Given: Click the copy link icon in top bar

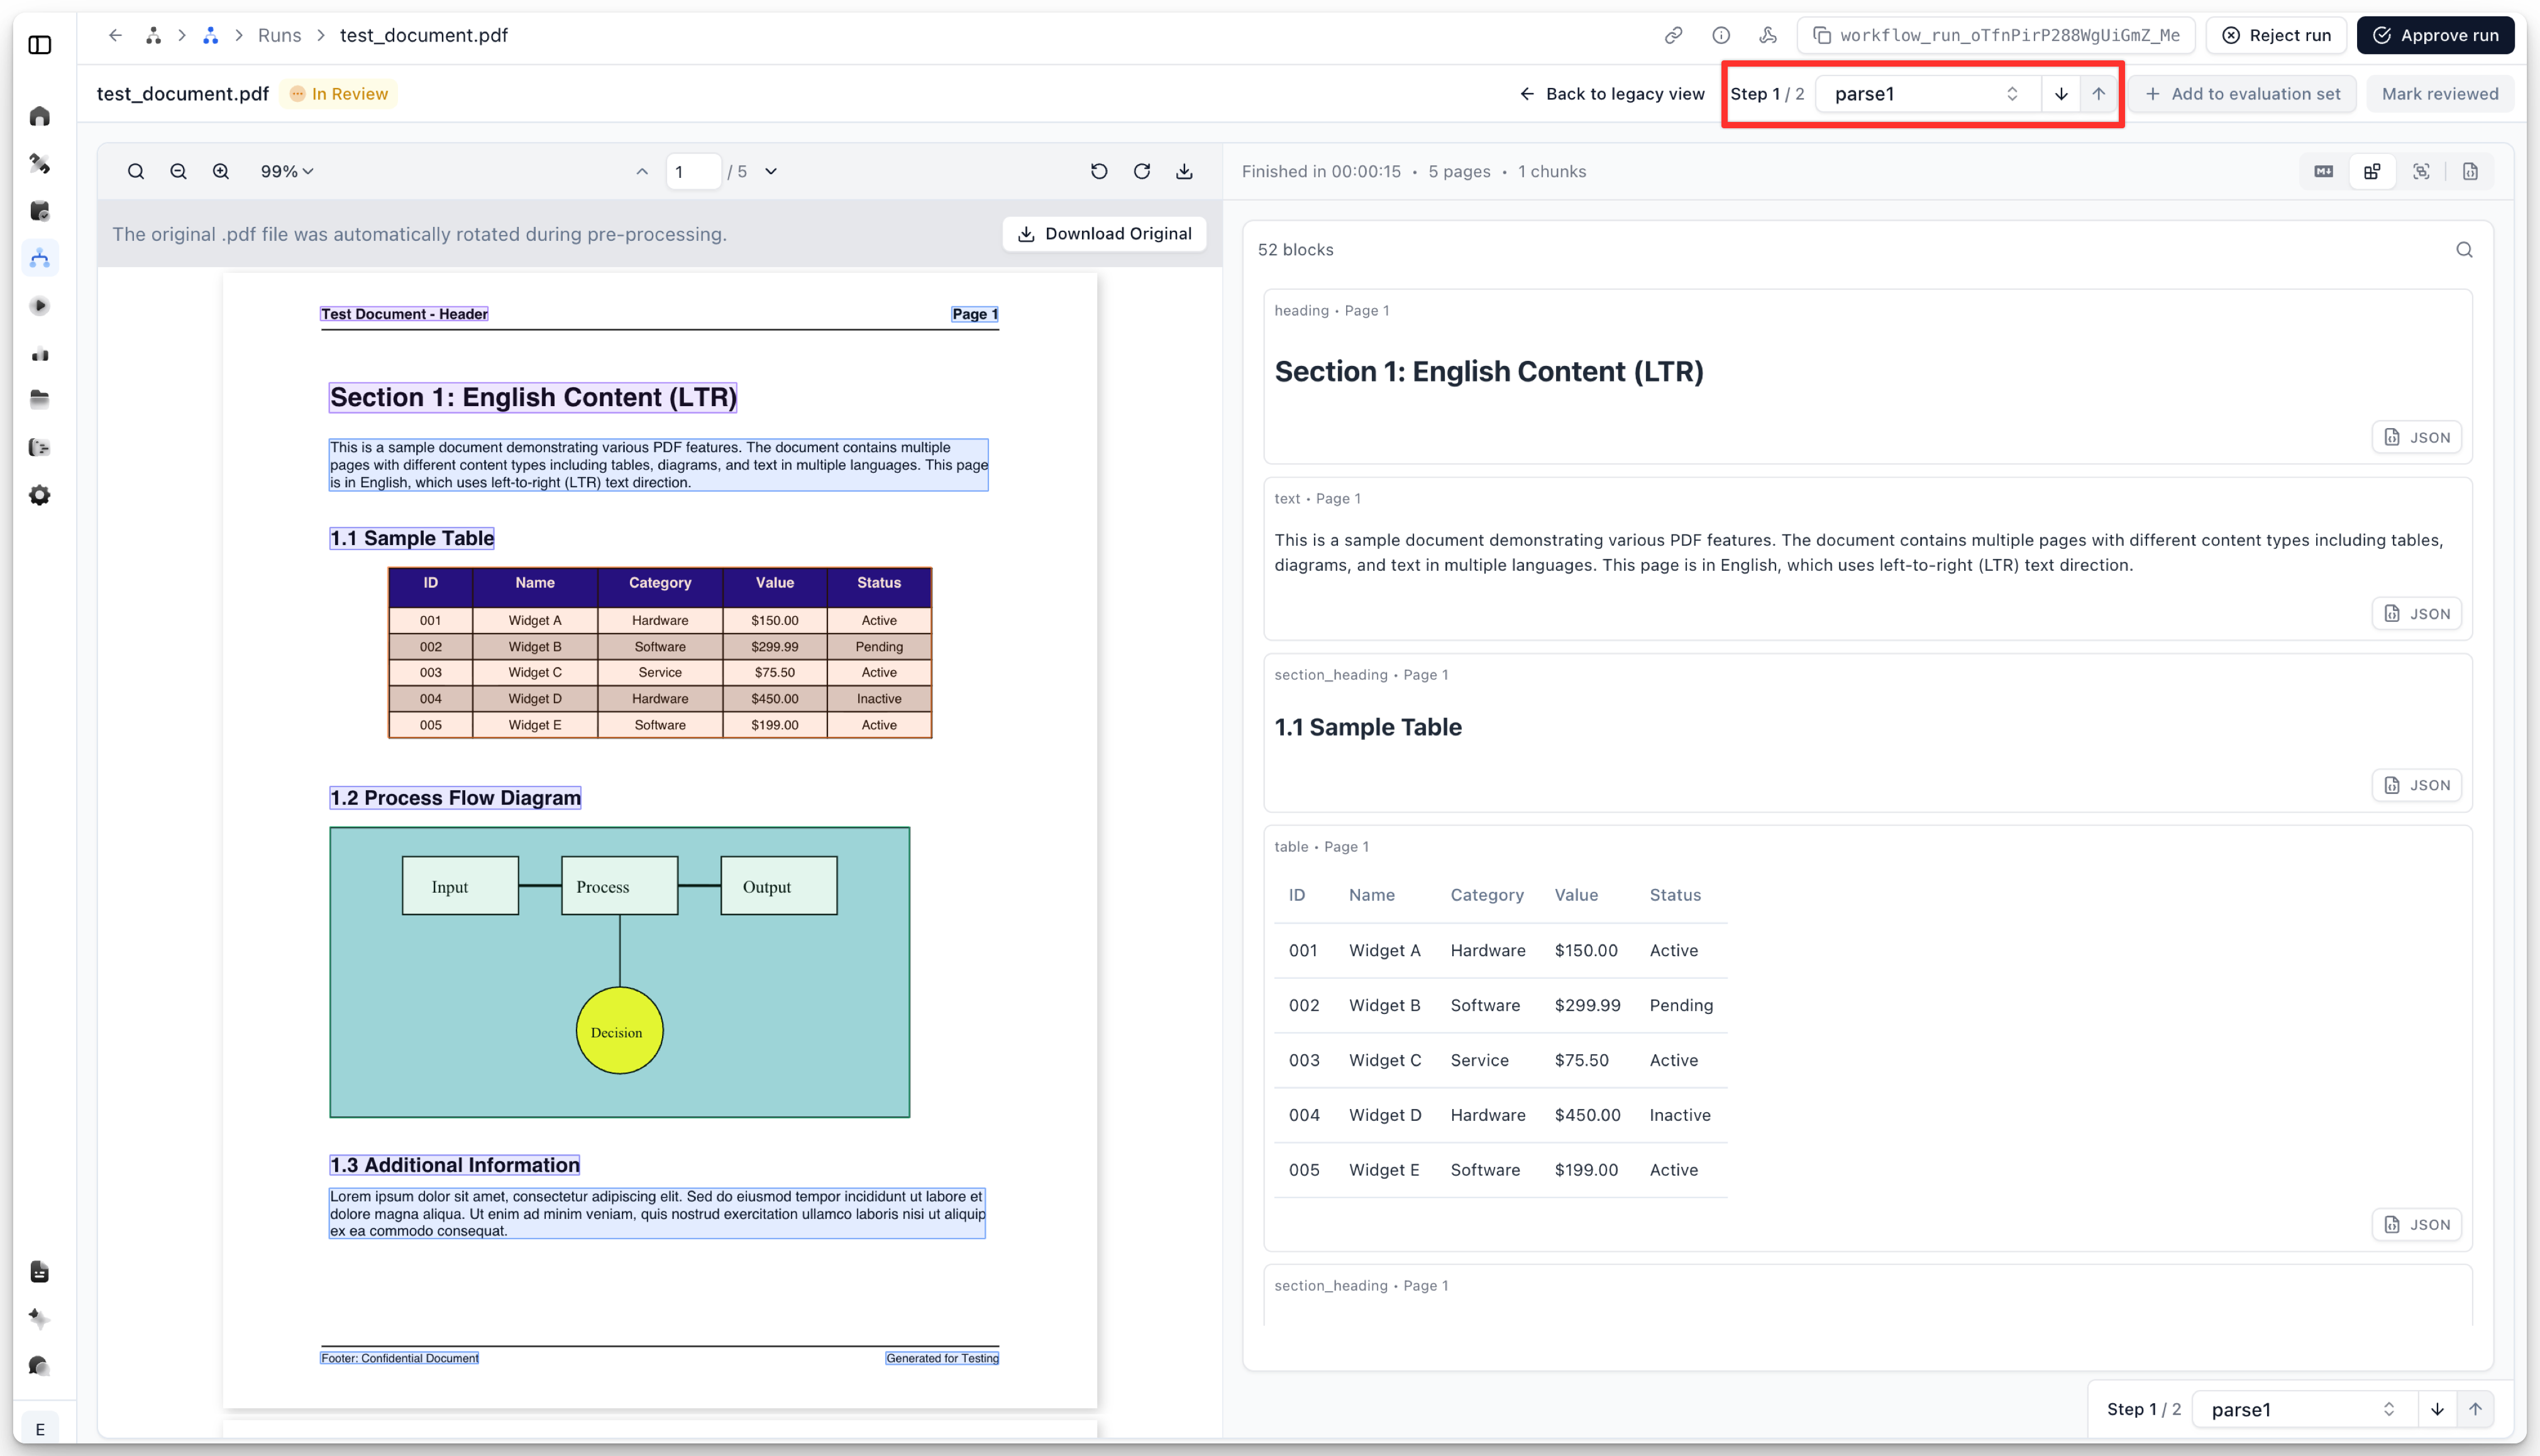Looking at the screenshot, I should [1673, 36].
